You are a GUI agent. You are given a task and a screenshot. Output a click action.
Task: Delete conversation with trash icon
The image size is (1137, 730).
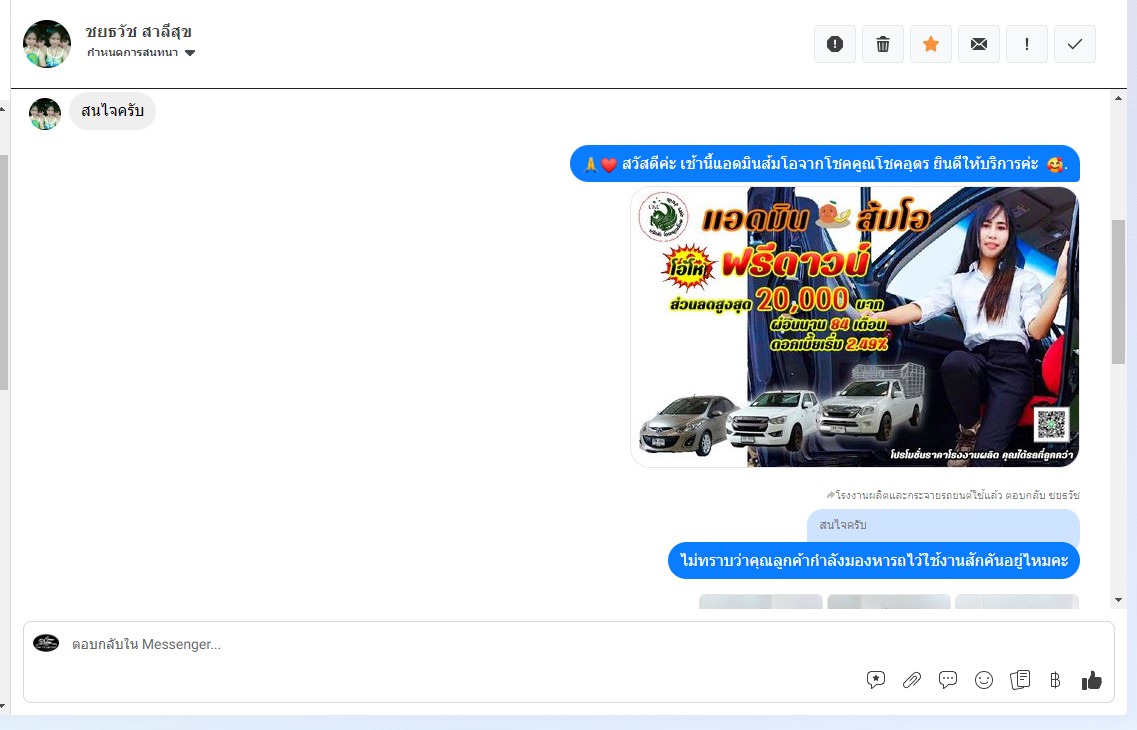pos(882,44)
